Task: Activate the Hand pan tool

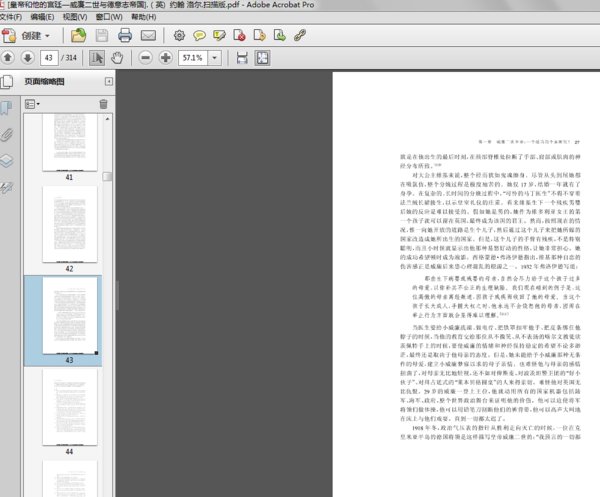Action: [x=119, y=58]
